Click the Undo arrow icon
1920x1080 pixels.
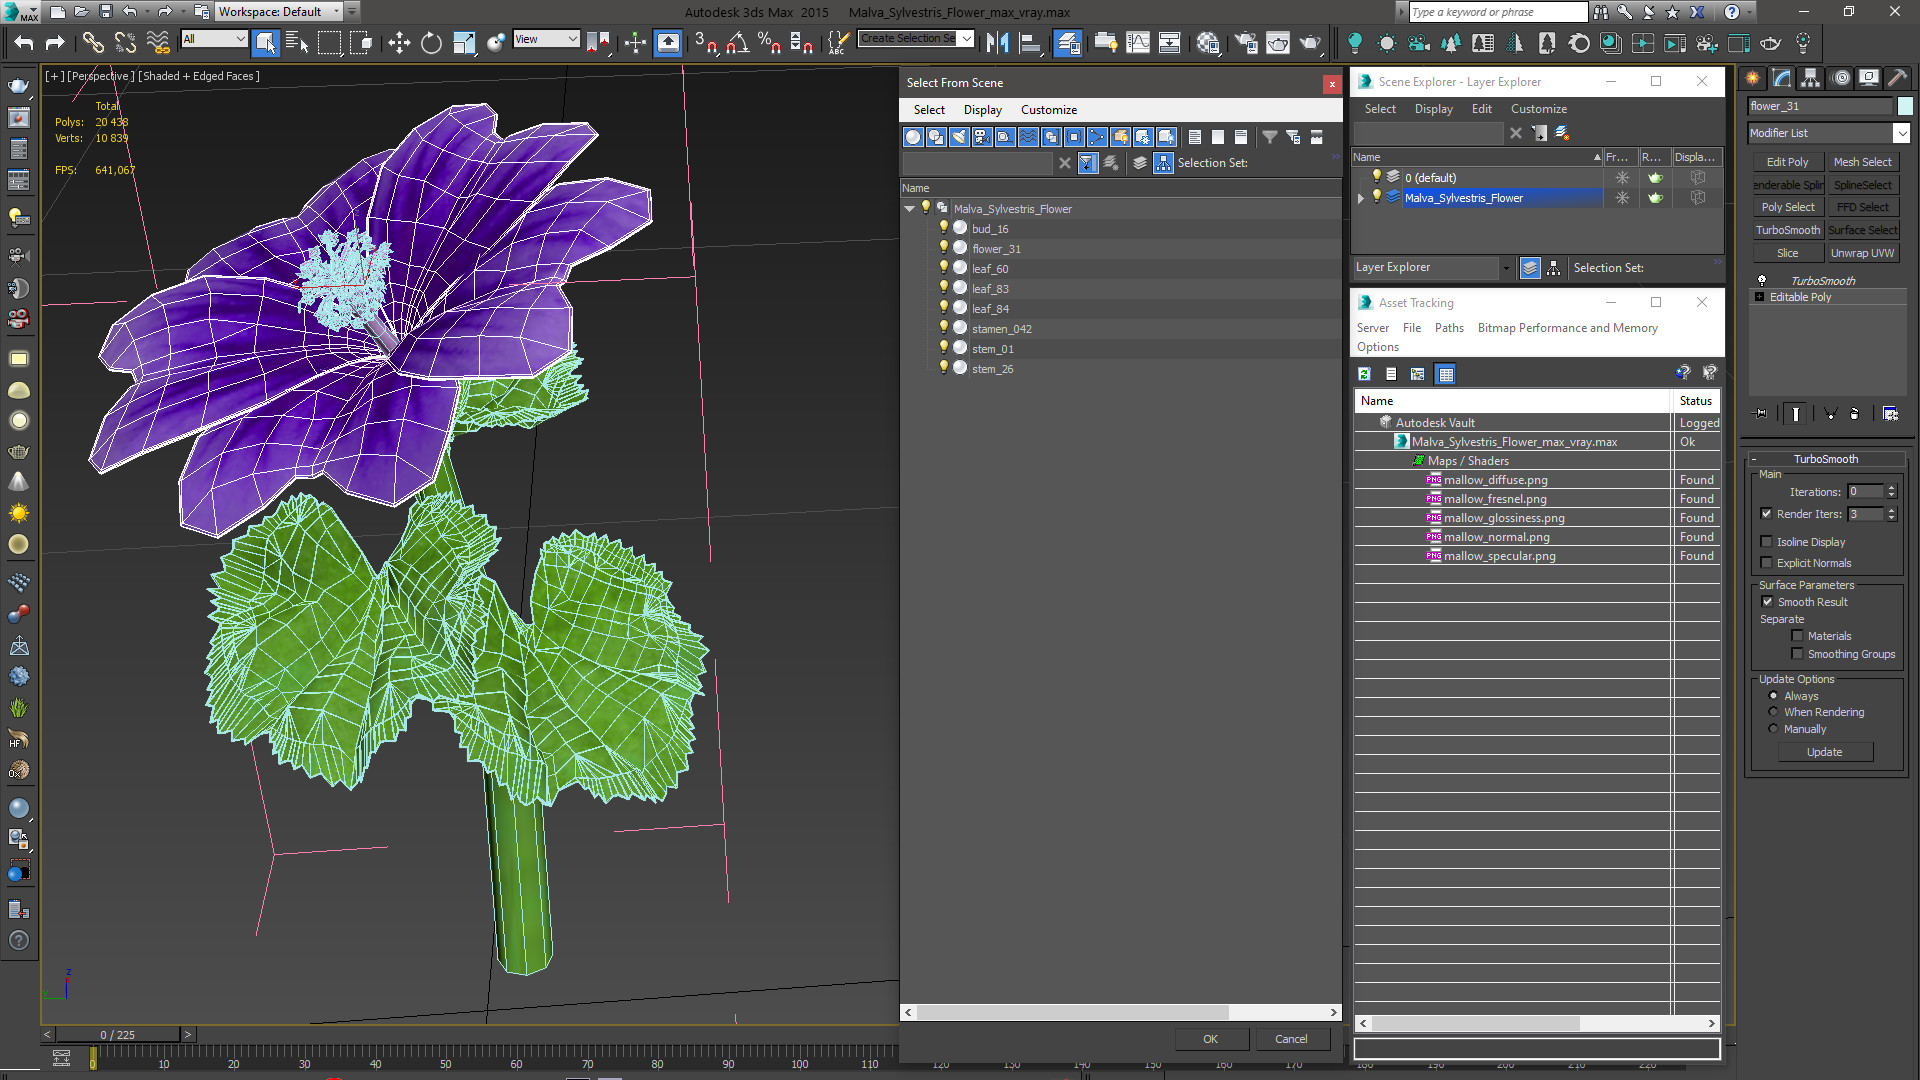24,43
